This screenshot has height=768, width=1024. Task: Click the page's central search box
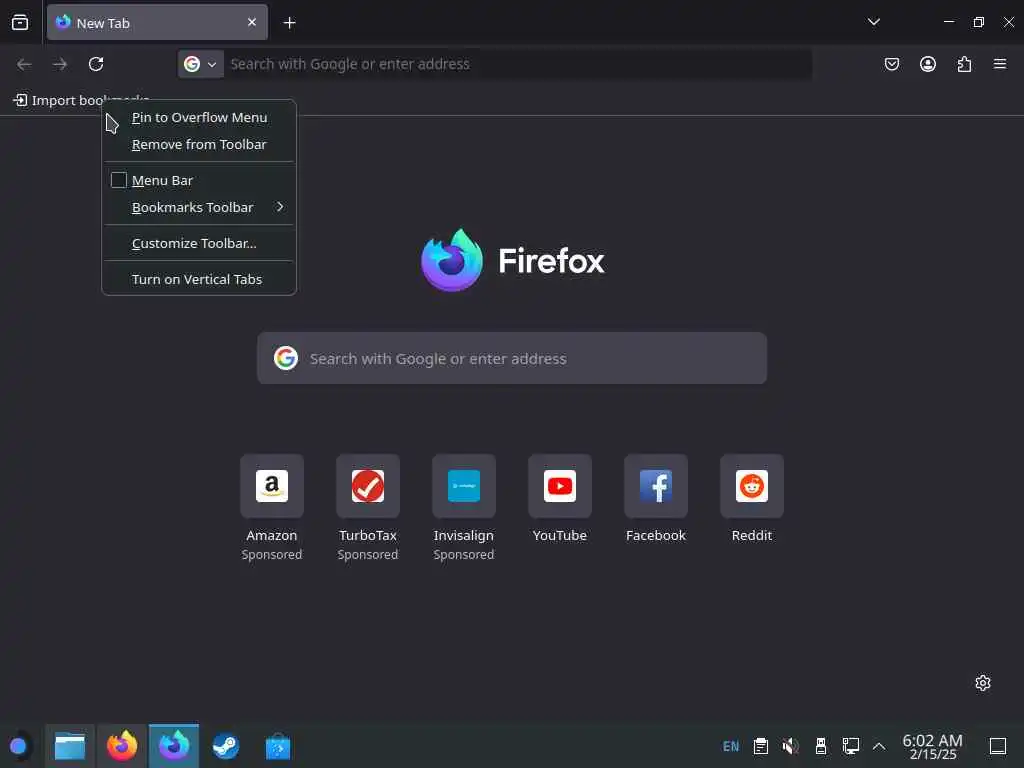point(511,358)
